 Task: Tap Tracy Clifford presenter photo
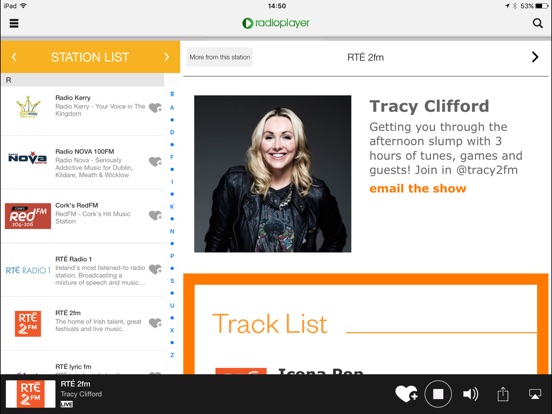272,174
